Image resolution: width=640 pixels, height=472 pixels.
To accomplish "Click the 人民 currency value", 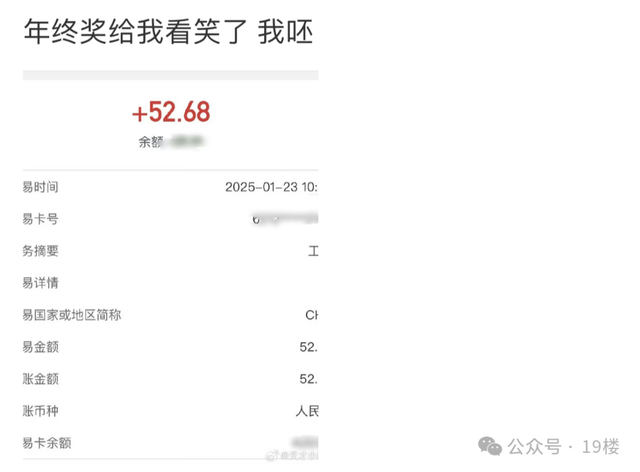I will click(307, 411).
